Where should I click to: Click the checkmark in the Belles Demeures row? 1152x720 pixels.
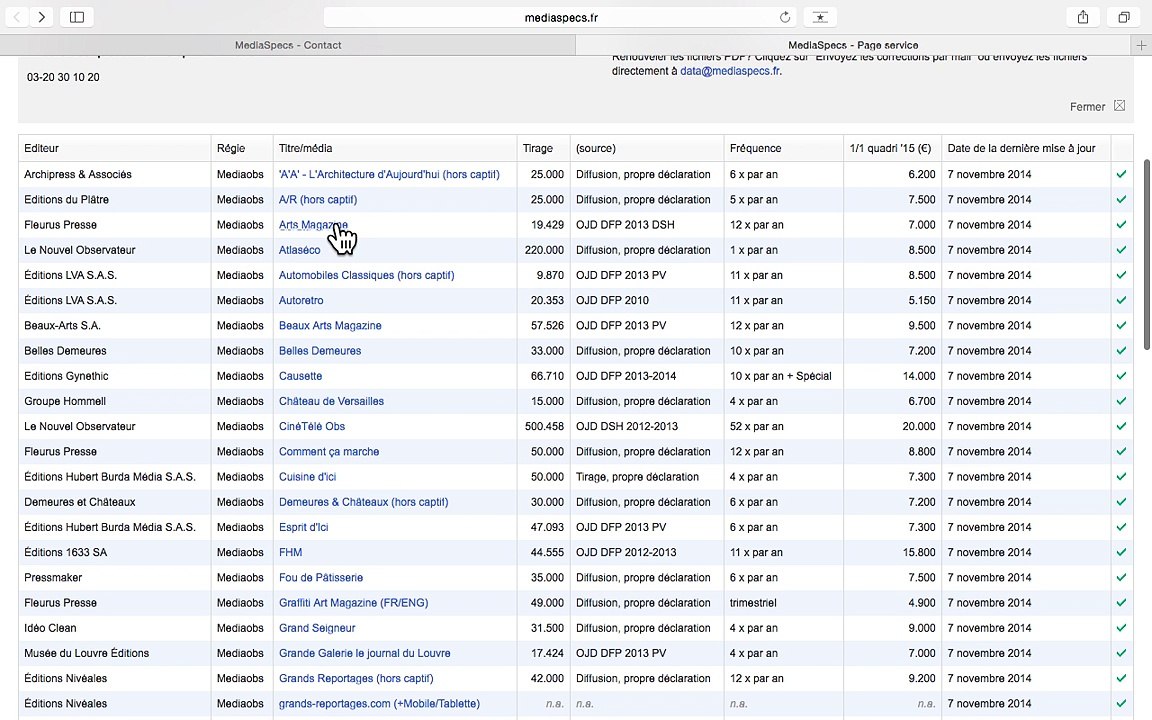click(x=1121, y=350)
